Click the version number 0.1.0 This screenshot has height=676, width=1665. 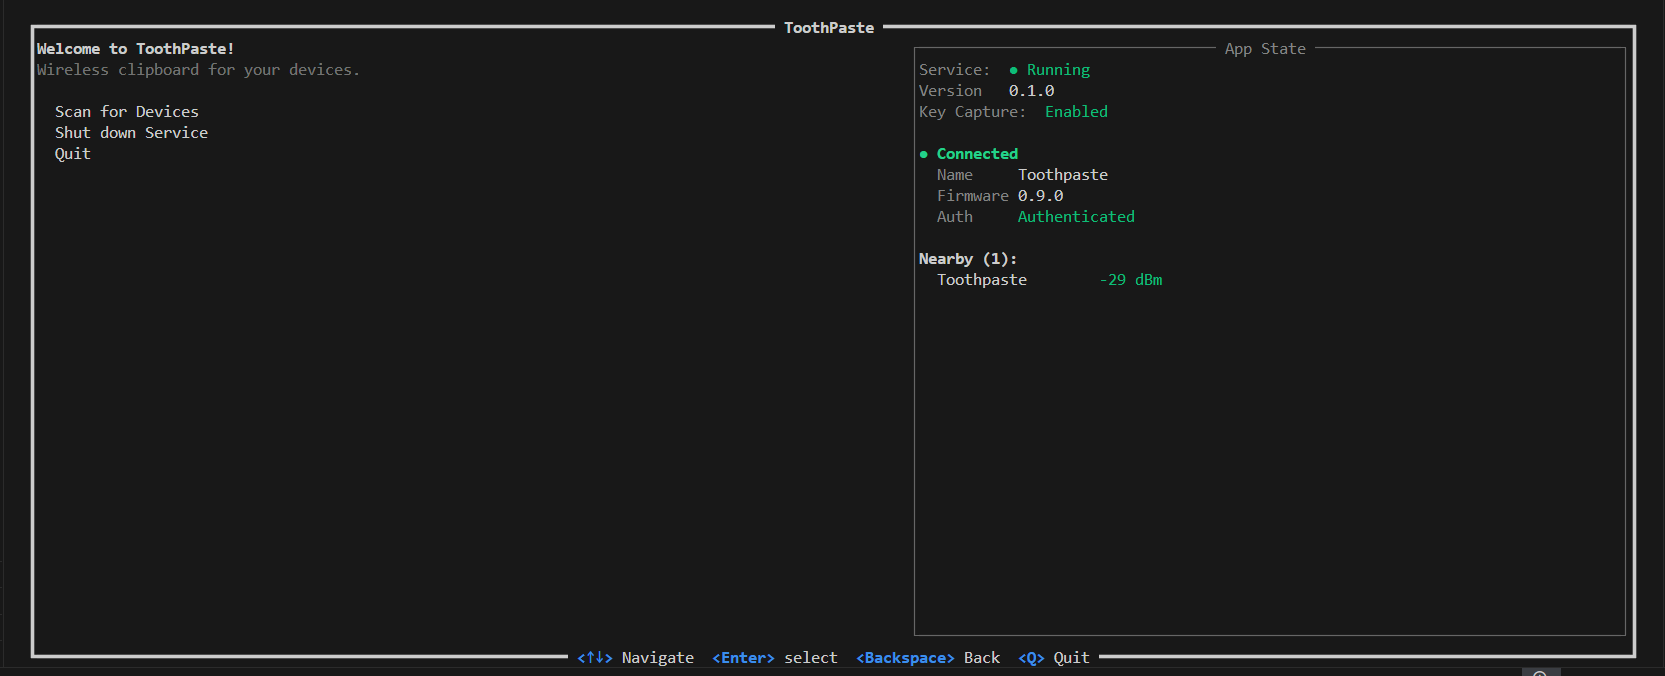pos(1031,91)
